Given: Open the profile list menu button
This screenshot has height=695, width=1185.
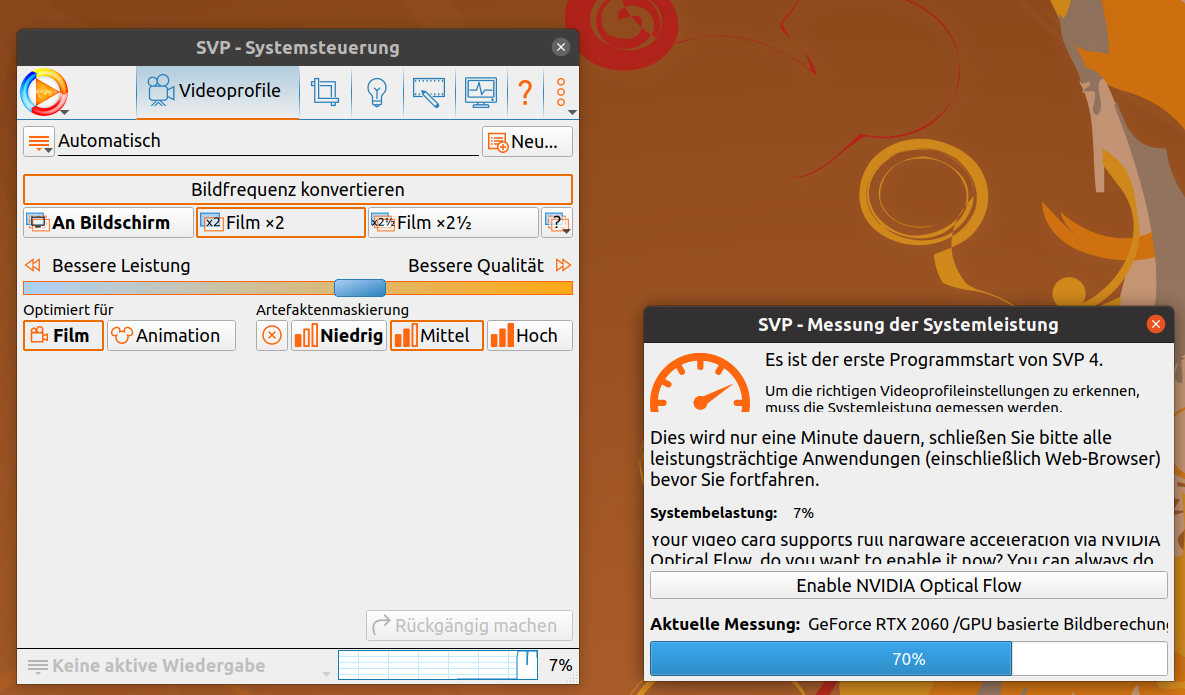Looking at the screenshot, I should click(x=39, y=142).
